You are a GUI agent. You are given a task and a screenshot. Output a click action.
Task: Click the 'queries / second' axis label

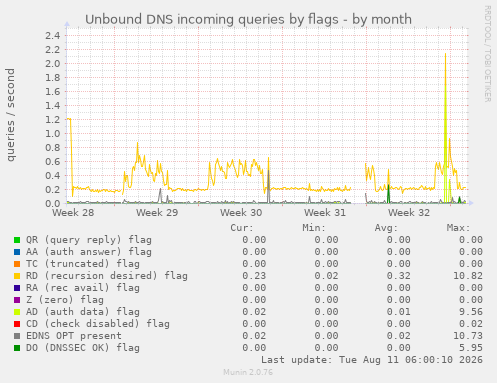point(11,115)
